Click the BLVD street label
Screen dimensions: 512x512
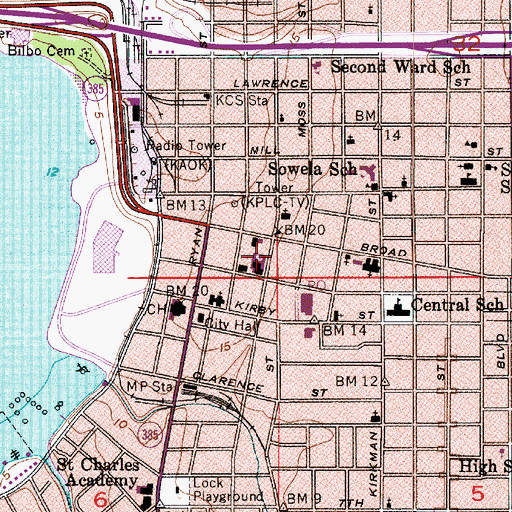500,352
